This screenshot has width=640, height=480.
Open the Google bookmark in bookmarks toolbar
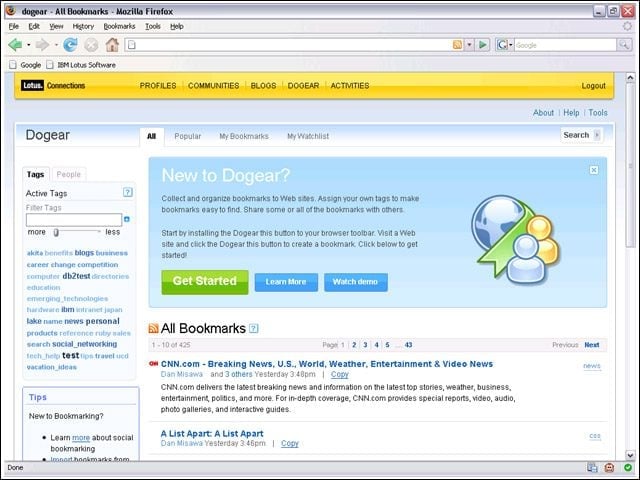[x=25, y=65]
